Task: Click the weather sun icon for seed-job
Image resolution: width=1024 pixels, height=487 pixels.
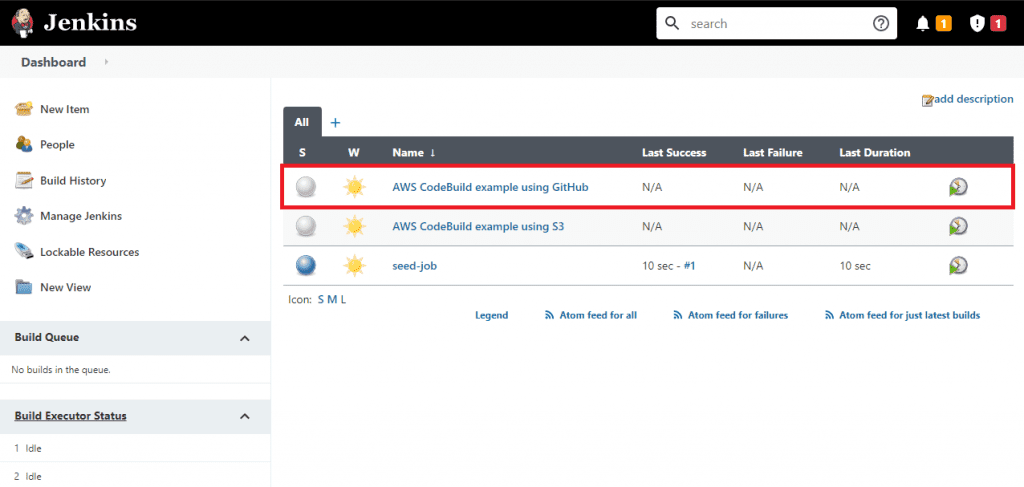Action: coord(354,265)
